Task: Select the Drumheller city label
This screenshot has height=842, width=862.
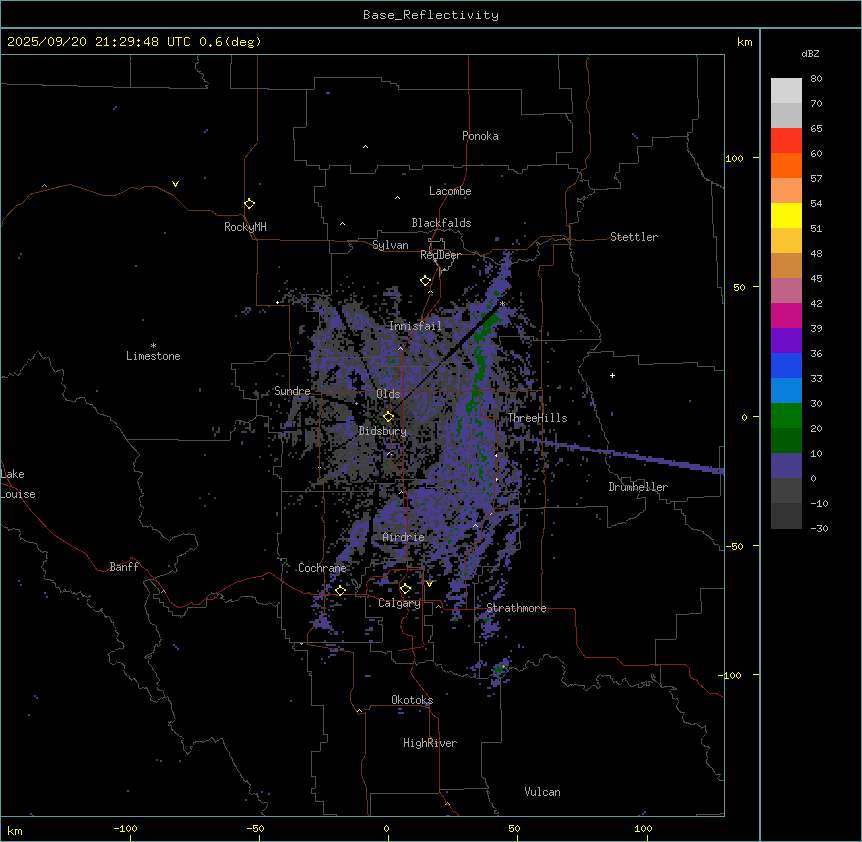Action: (x=637, y=487)
